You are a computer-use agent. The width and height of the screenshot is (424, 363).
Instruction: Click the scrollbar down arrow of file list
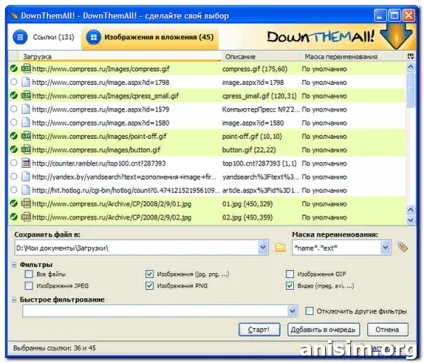click(411, 220)
